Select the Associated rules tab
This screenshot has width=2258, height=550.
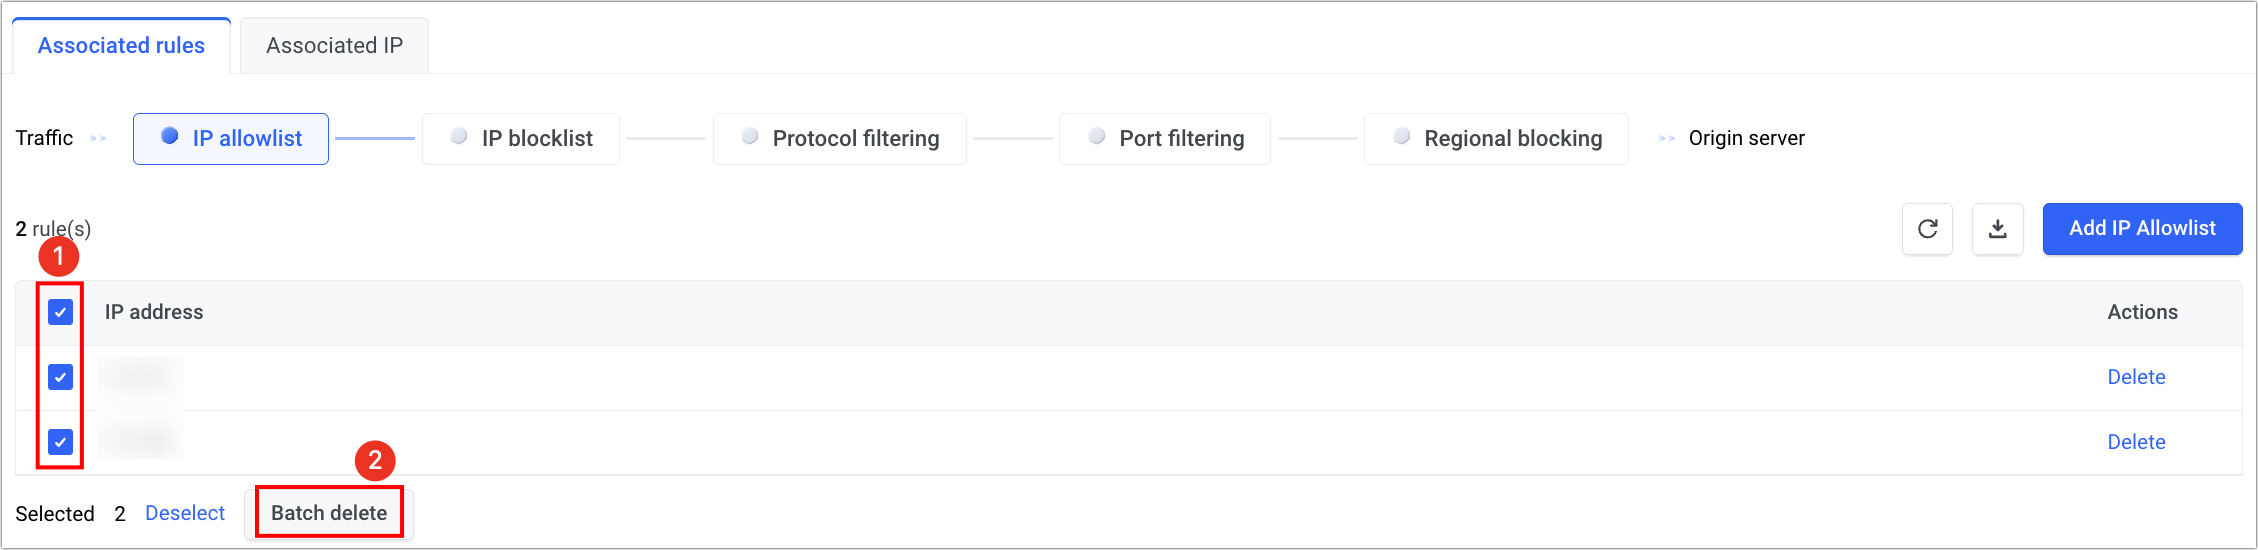point(121,46)
